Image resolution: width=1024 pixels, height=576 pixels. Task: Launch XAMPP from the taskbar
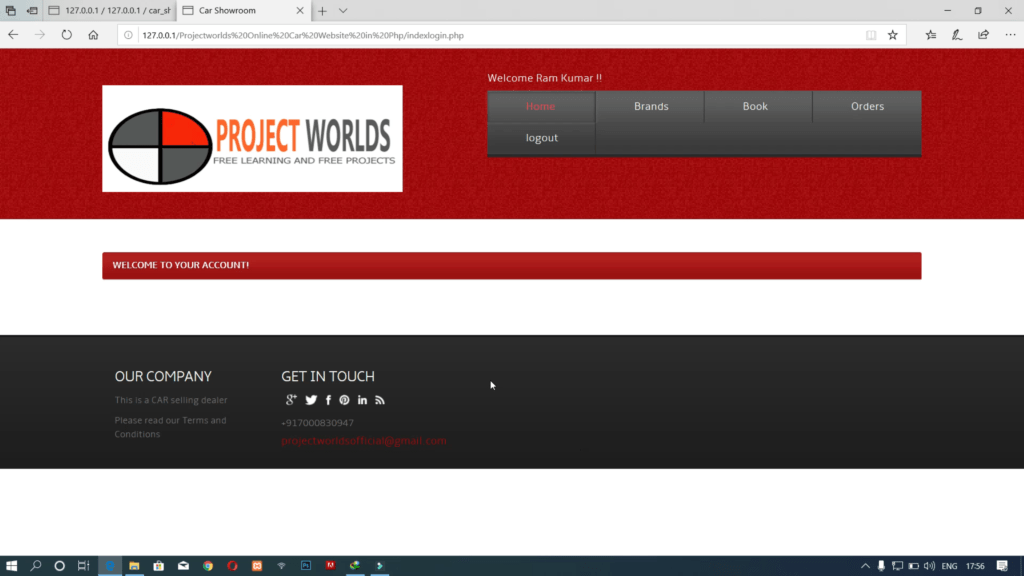coord(256,566)
